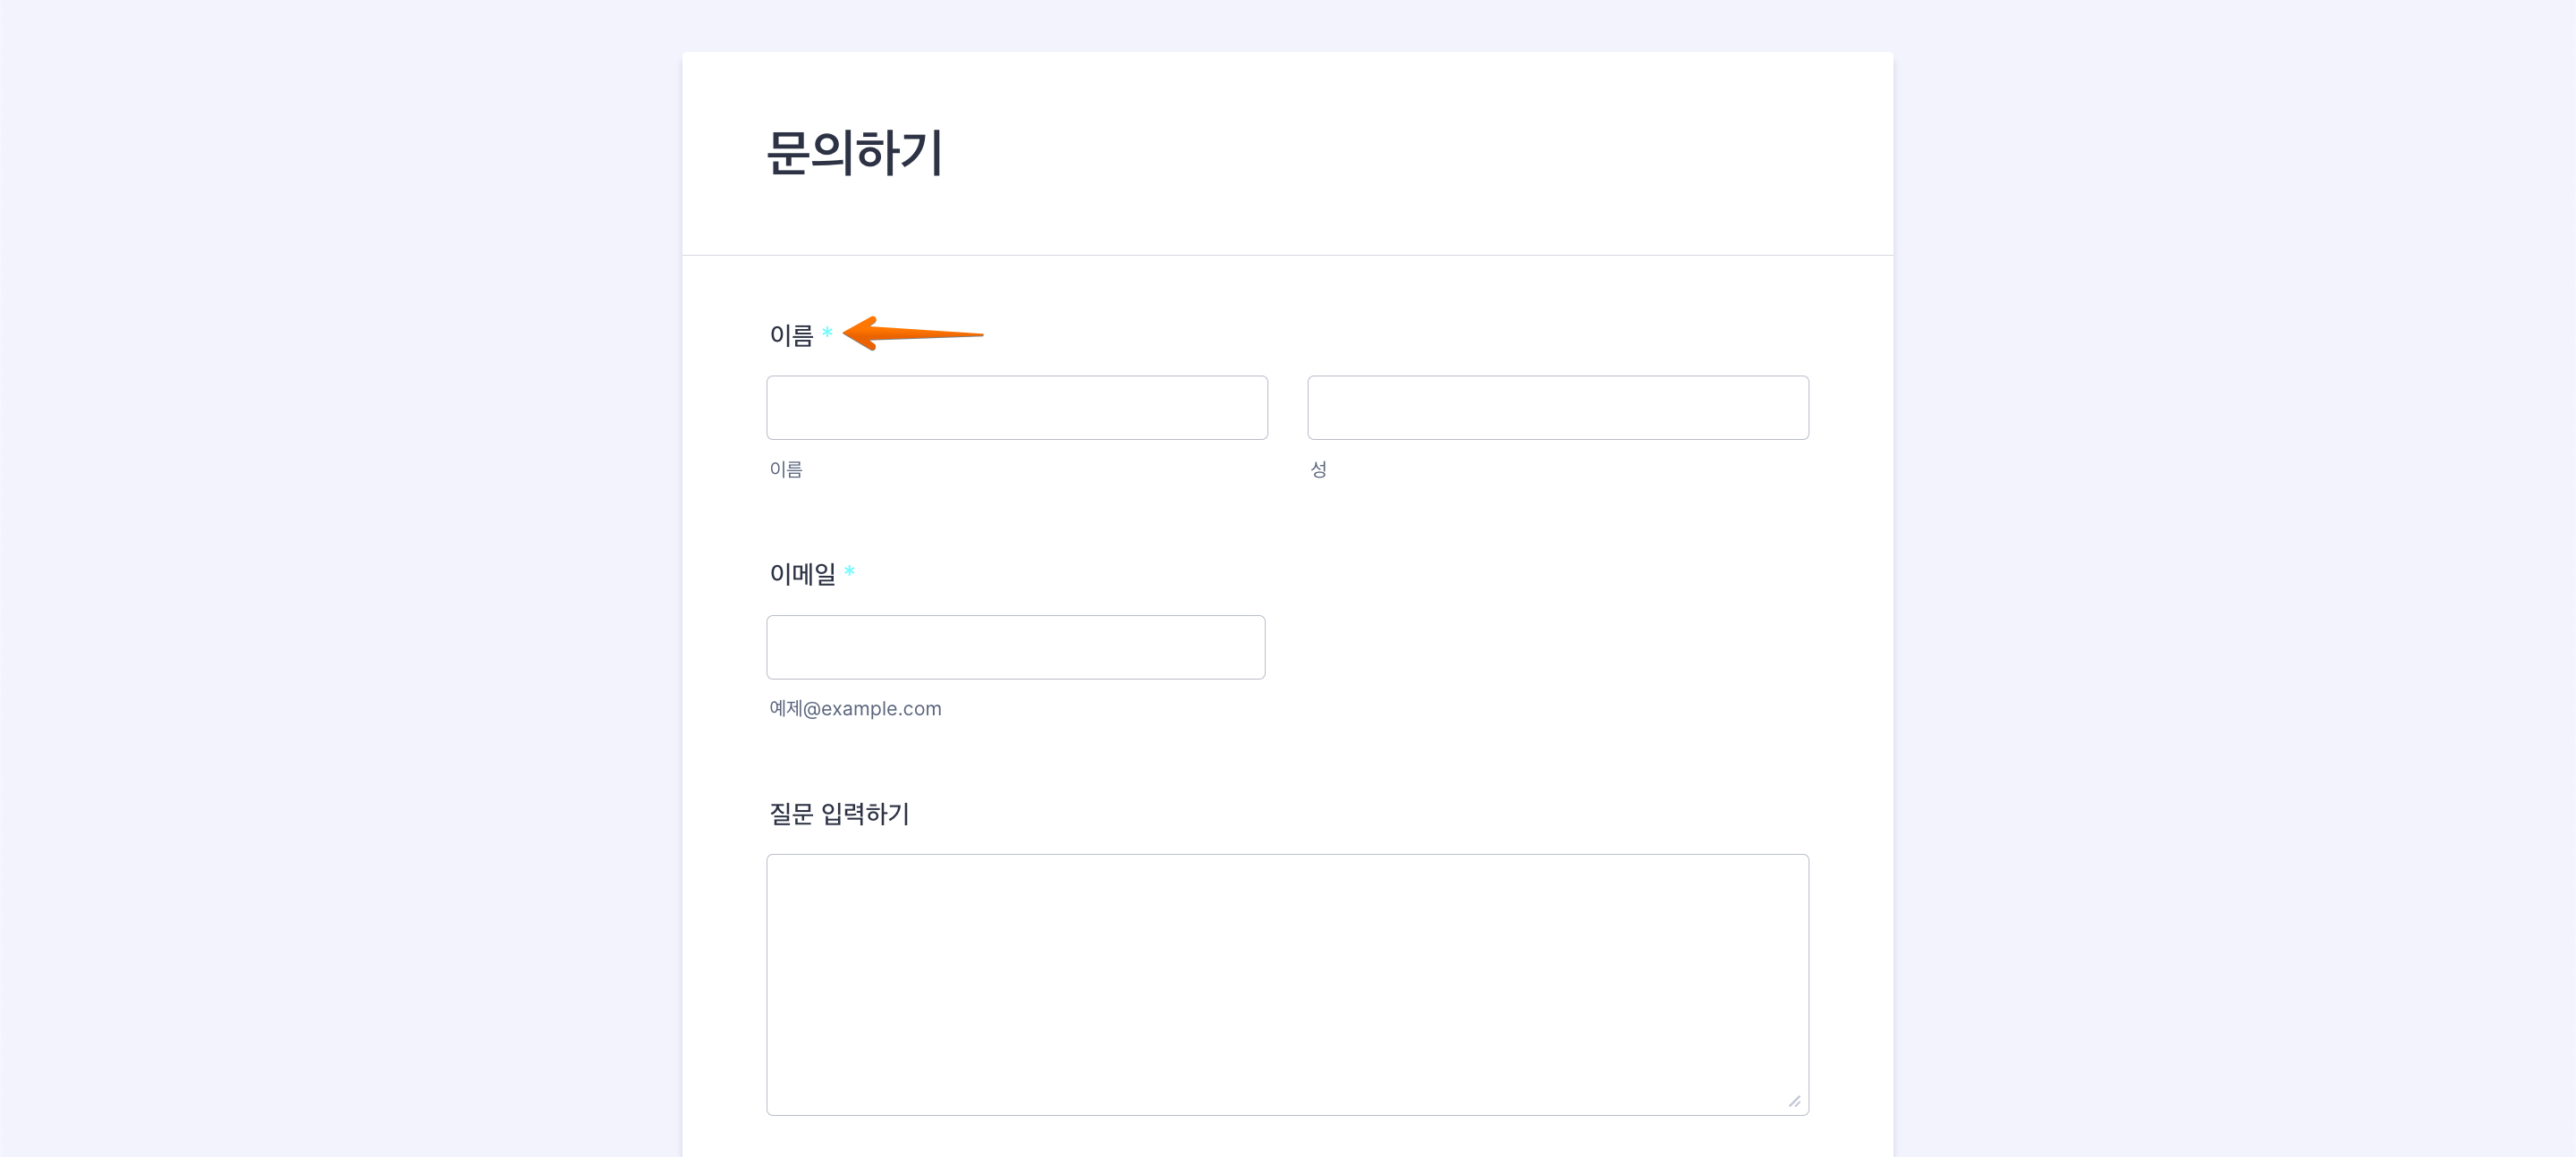Focus the last name input above 성
The height and width of the screenshot is (1157, 2576).
[1558, 408]
